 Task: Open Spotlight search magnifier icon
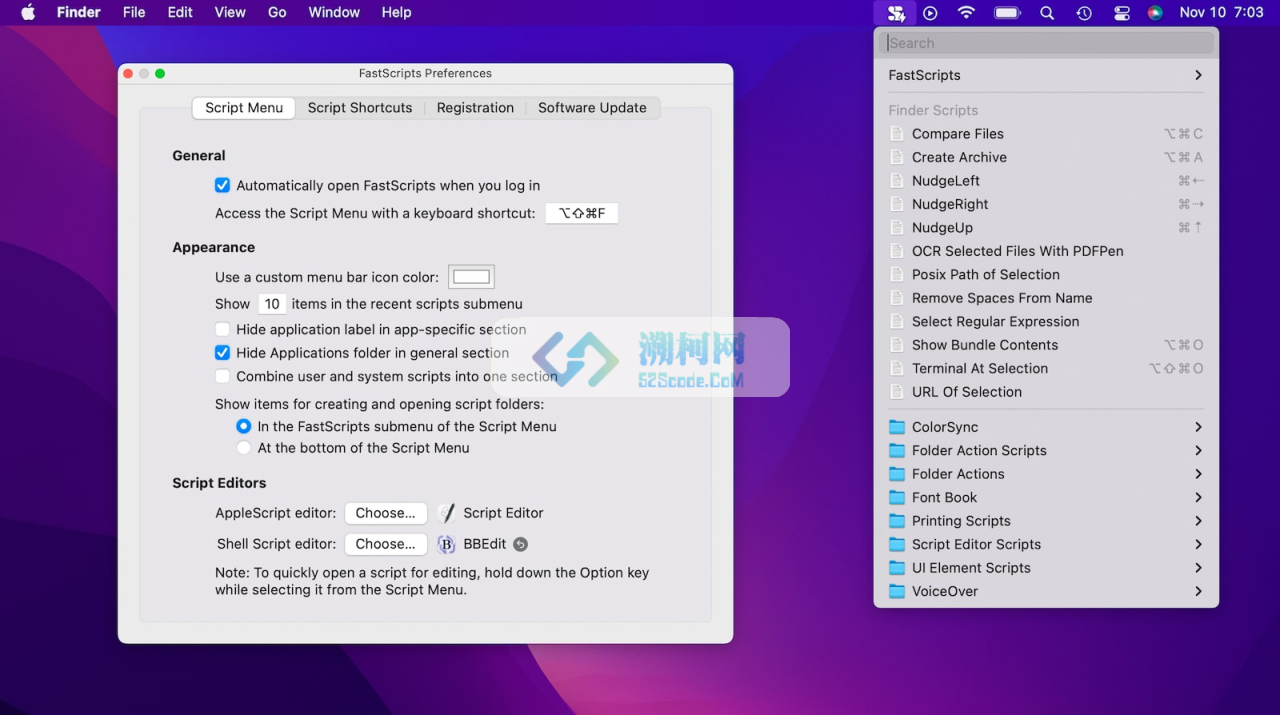pyautogui.click(x=1047, y=13)
